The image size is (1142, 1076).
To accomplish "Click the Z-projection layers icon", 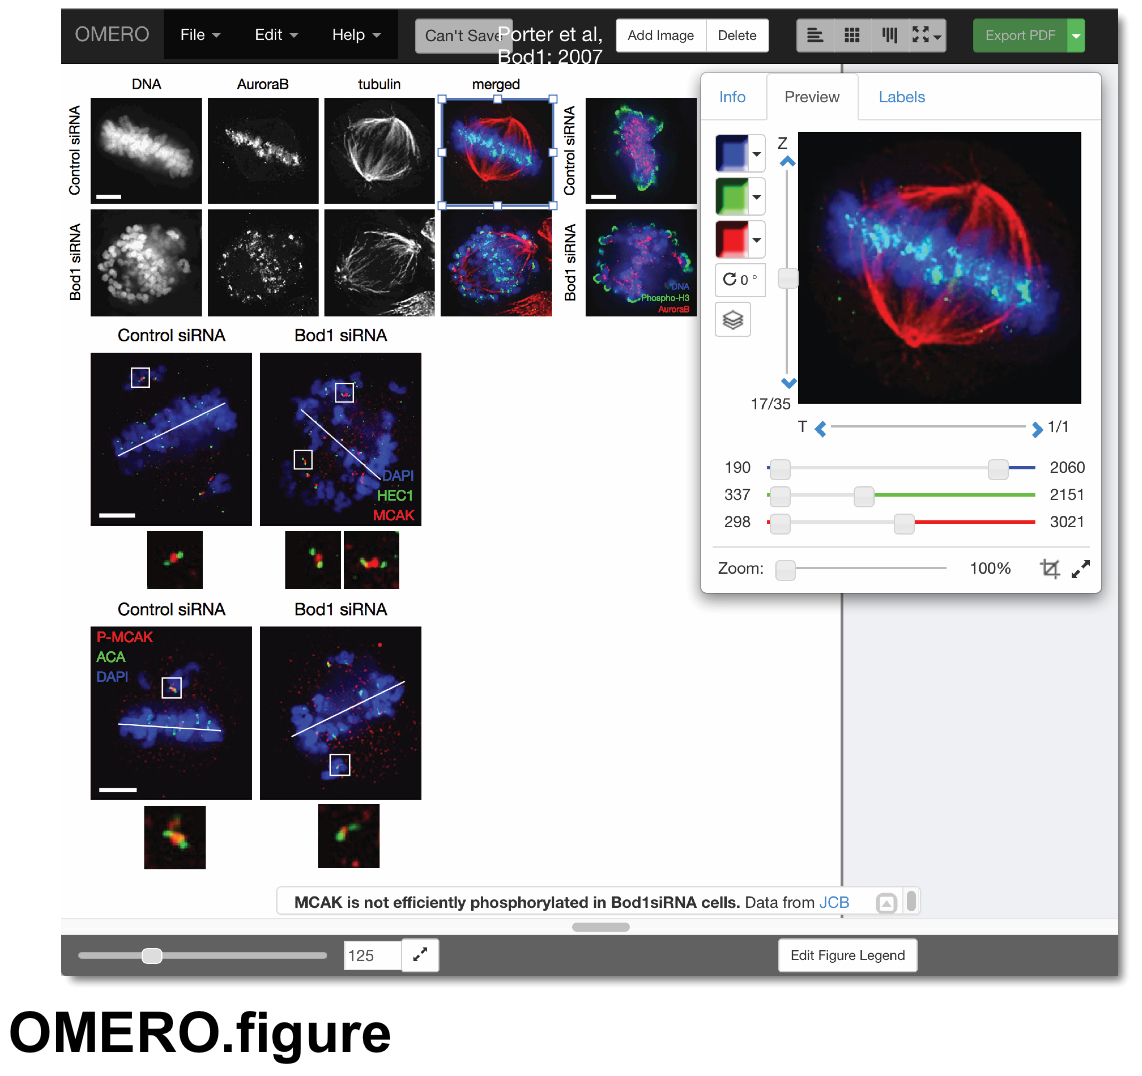I will tap(733, 320).
